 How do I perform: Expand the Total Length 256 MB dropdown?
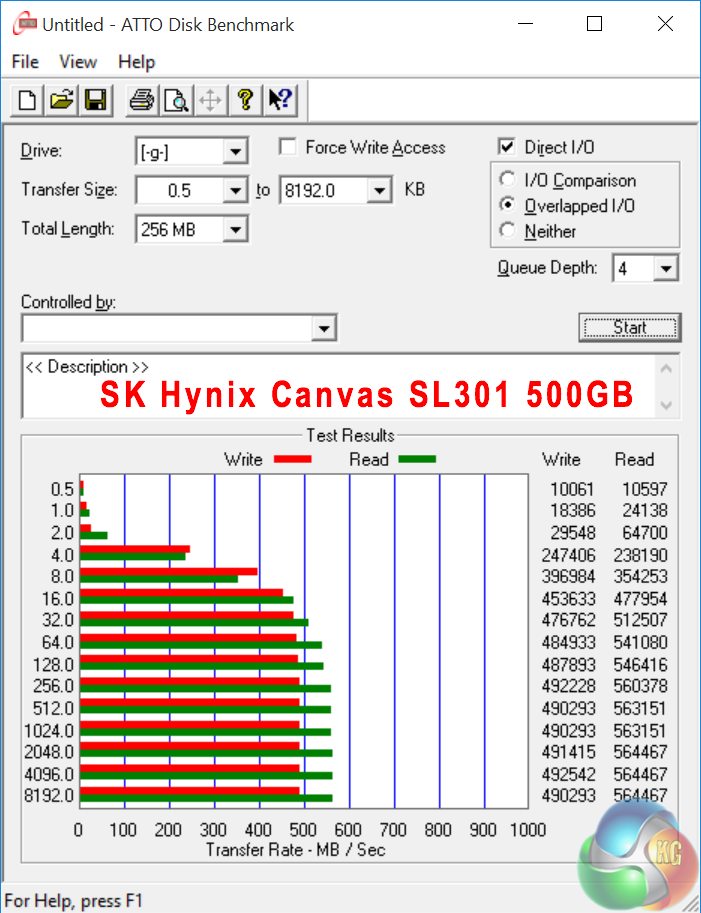click(235, 229)
